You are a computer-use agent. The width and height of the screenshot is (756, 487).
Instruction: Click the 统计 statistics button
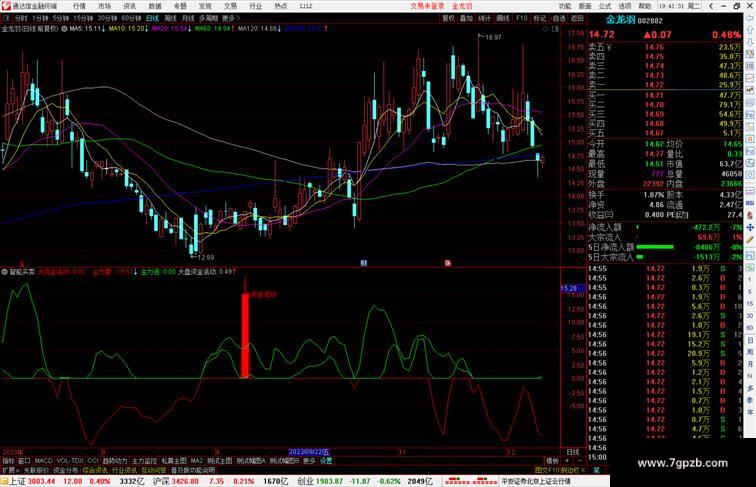(485, 18)
